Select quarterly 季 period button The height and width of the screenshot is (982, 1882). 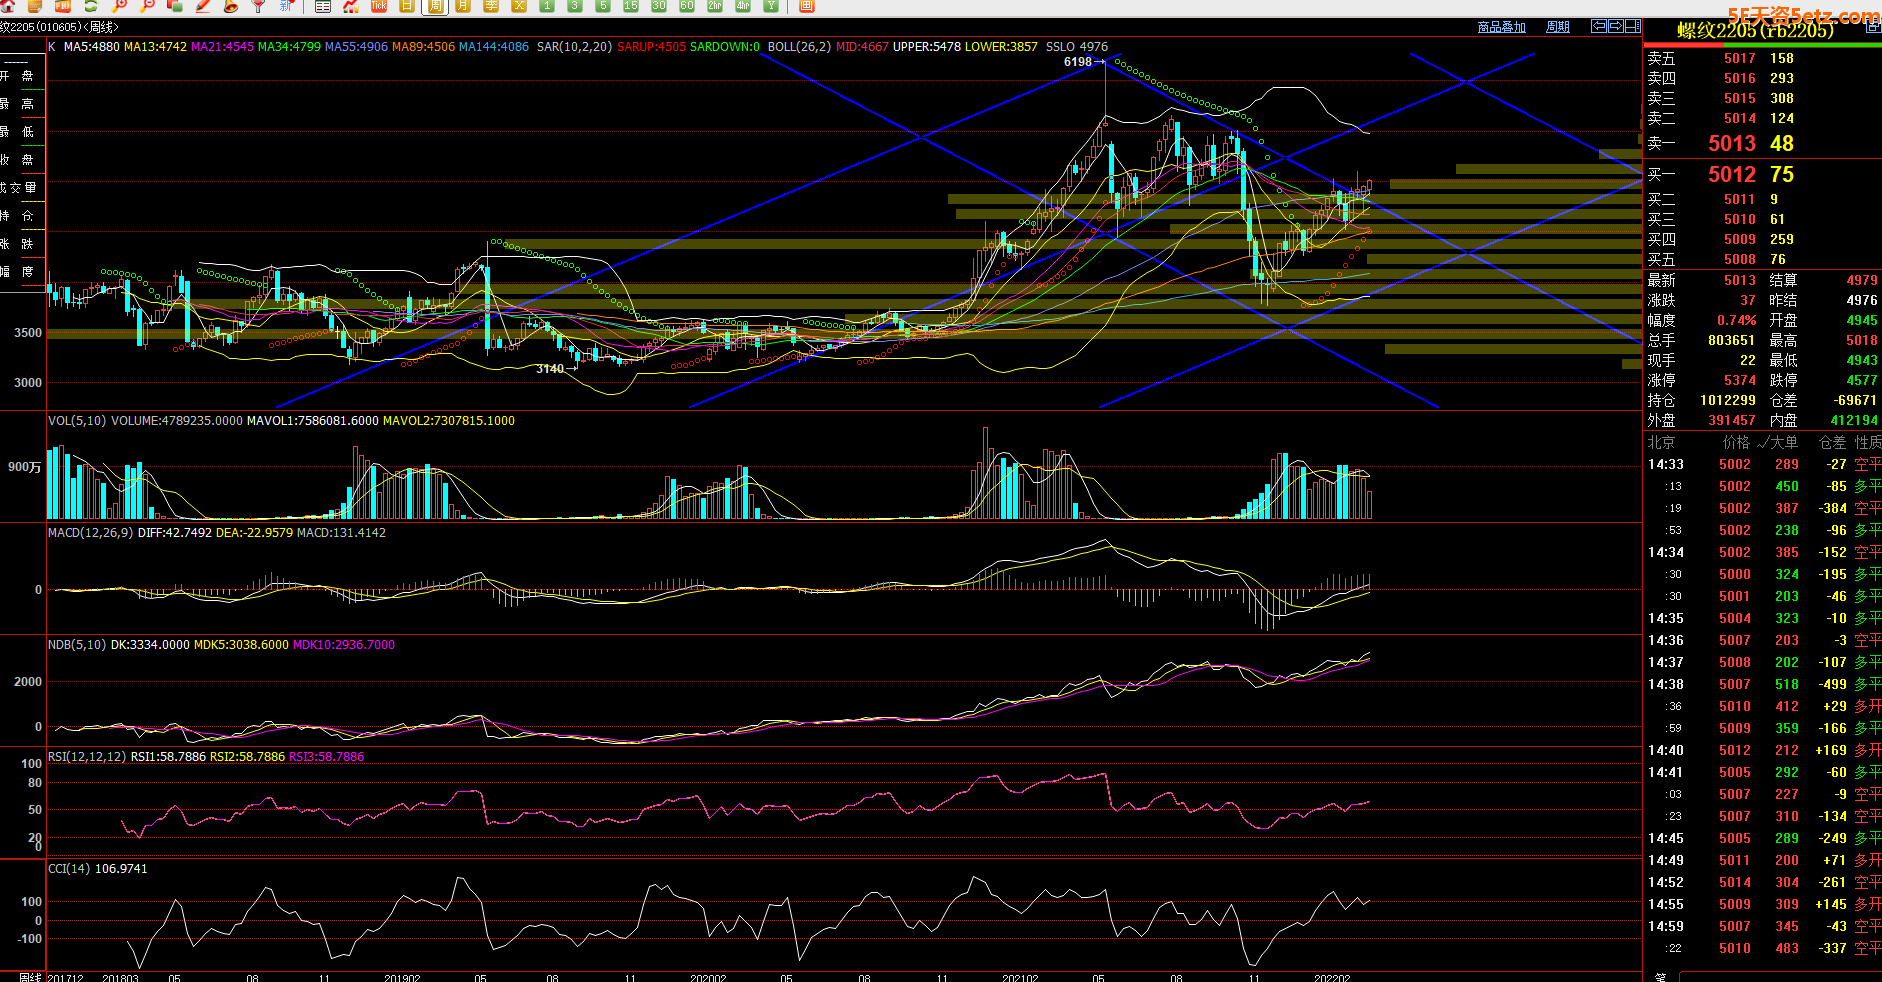491,5
